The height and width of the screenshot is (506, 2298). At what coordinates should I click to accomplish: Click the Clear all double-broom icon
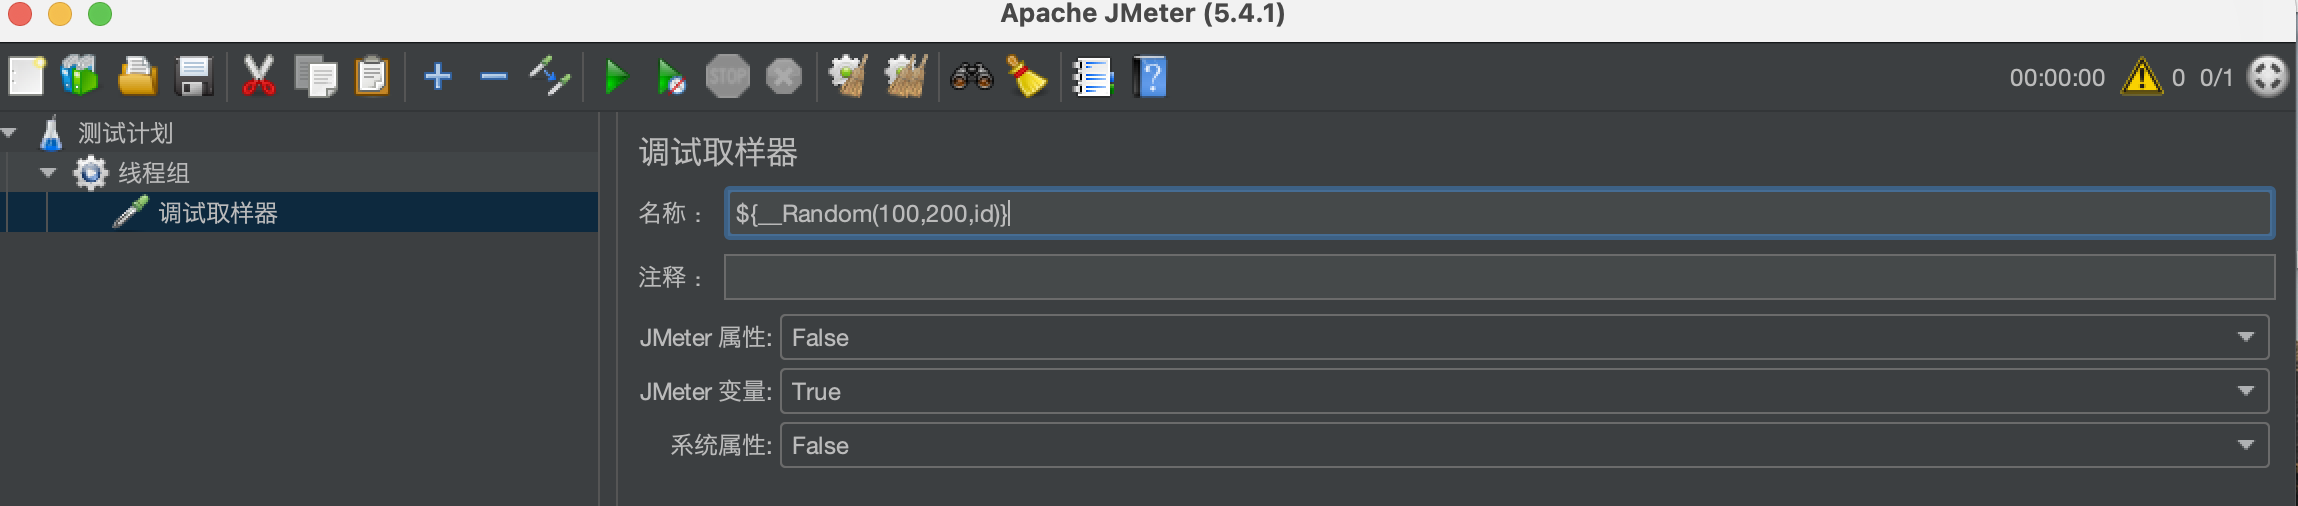point(906,76)
